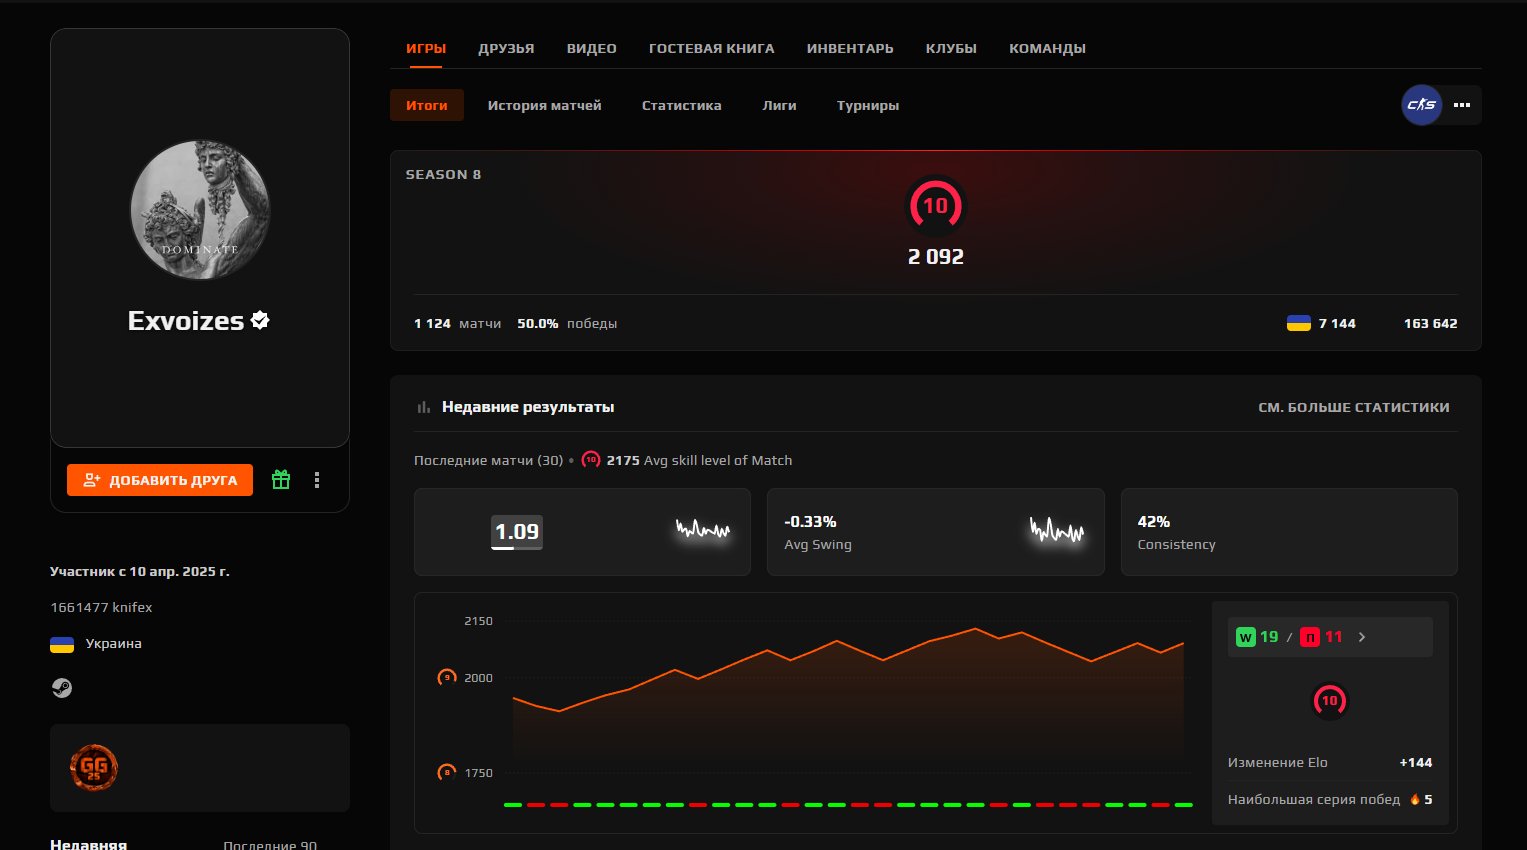Open the Видео tab

(592, 48)
